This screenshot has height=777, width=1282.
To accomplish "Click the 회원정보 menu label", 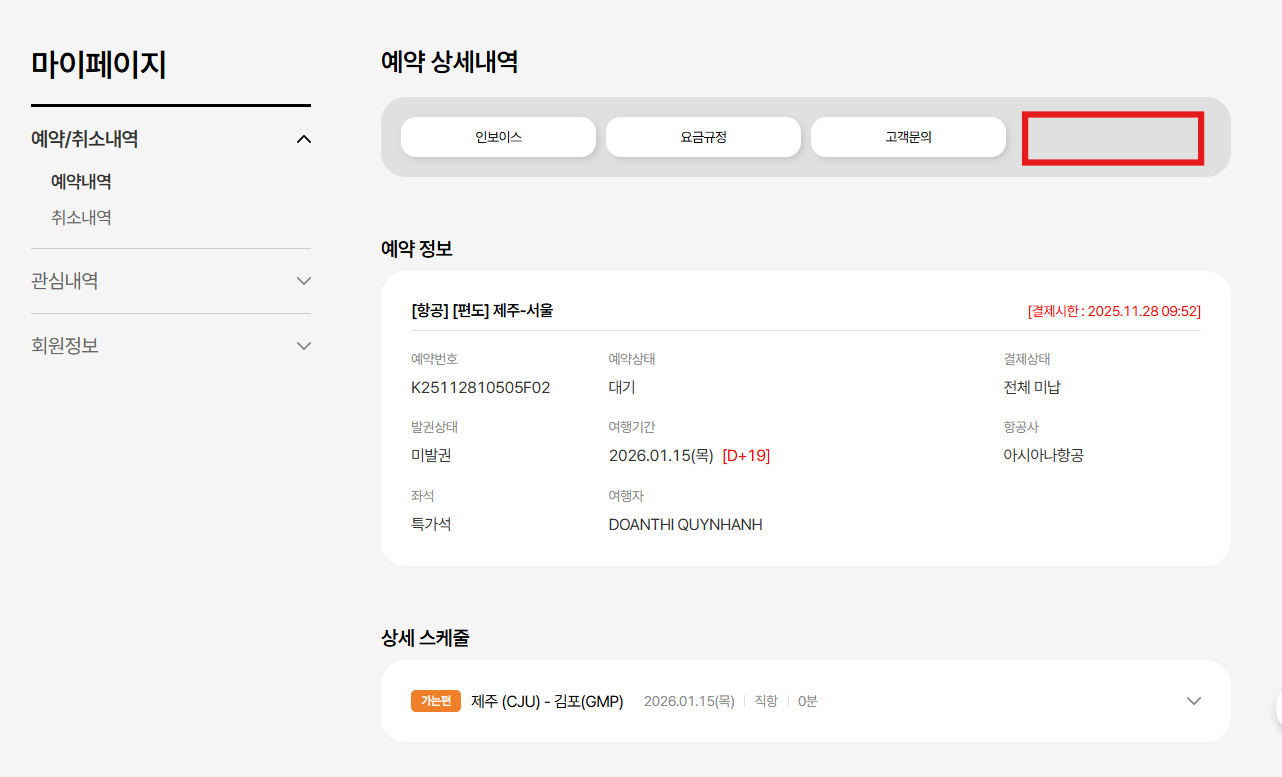I will (x=65, y=346).
